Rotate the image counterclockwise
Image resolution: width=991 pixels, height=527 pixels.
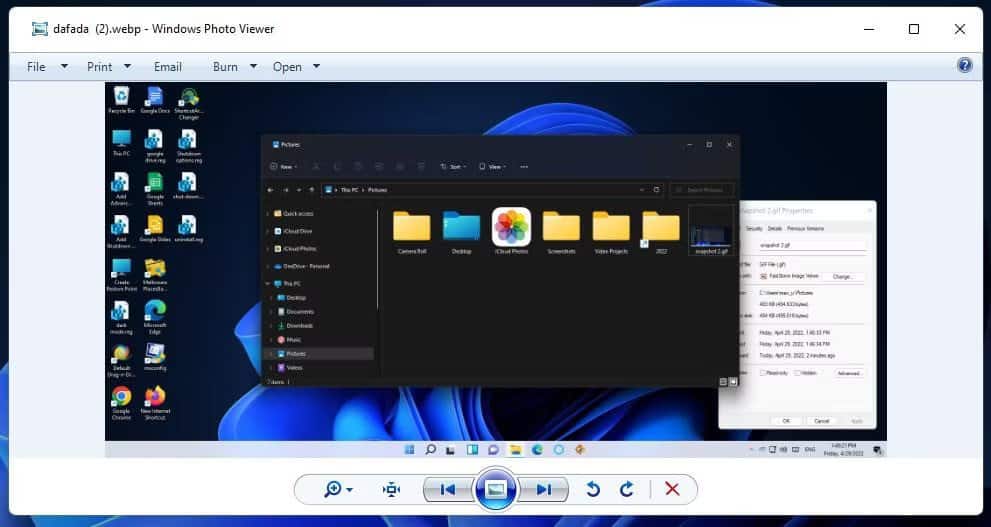[593, 489]
